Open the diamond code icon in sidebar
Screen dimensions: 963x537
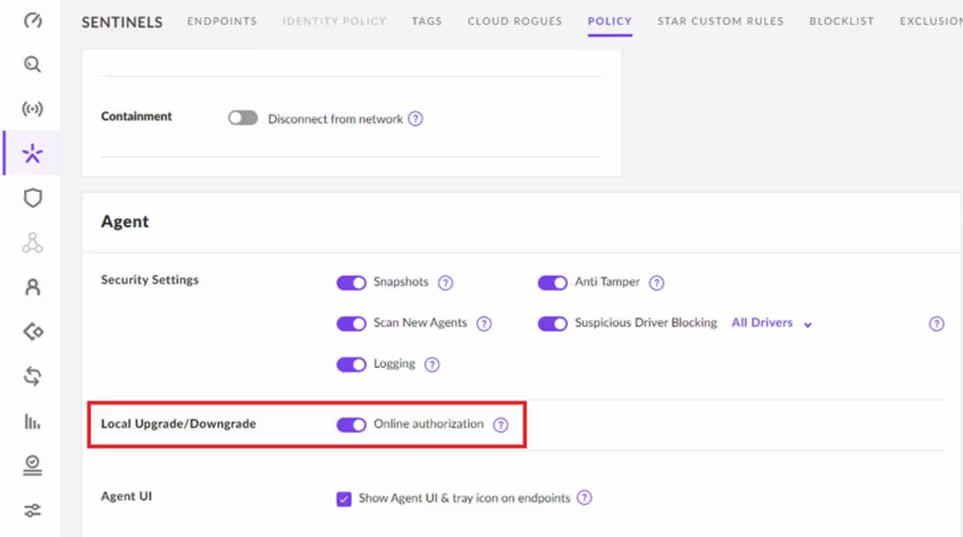33,332
